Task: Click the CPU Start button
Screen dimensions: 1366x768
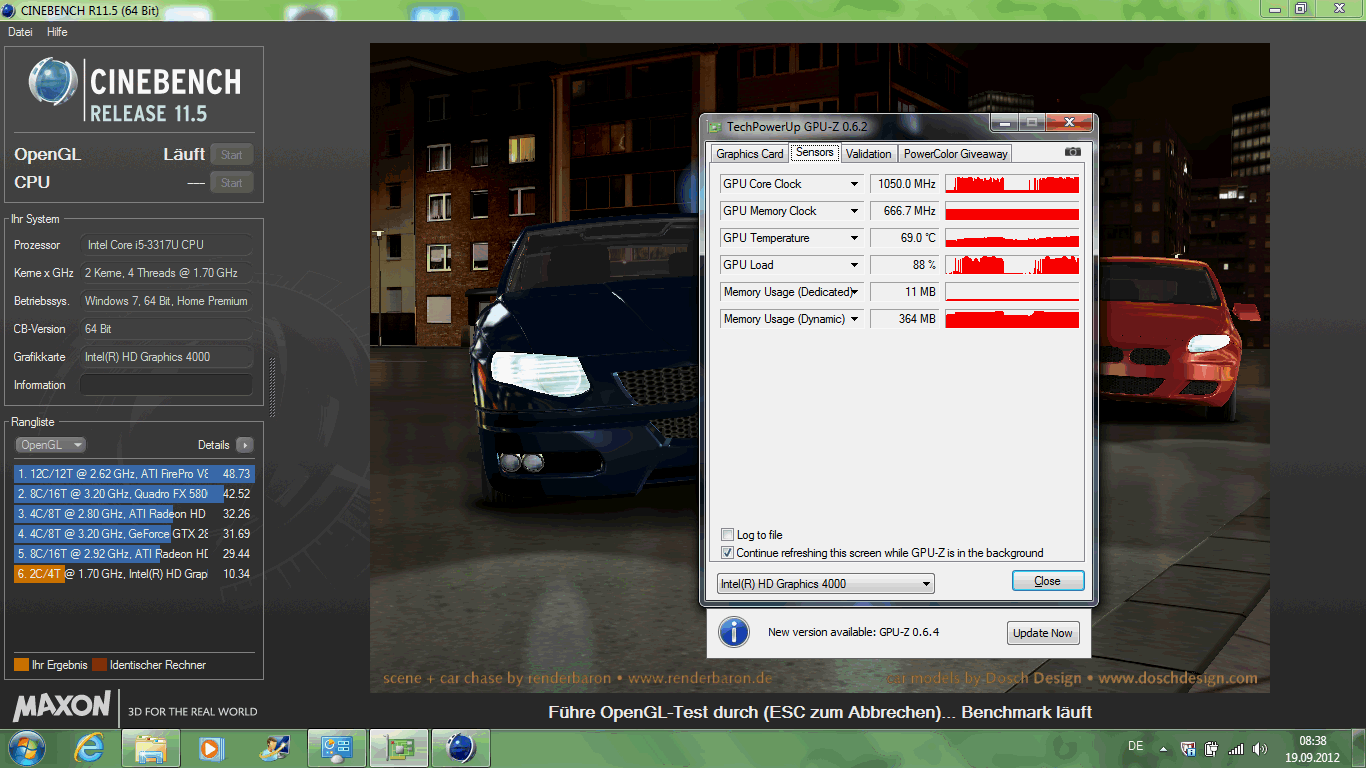Action: (x=232, y=183)
